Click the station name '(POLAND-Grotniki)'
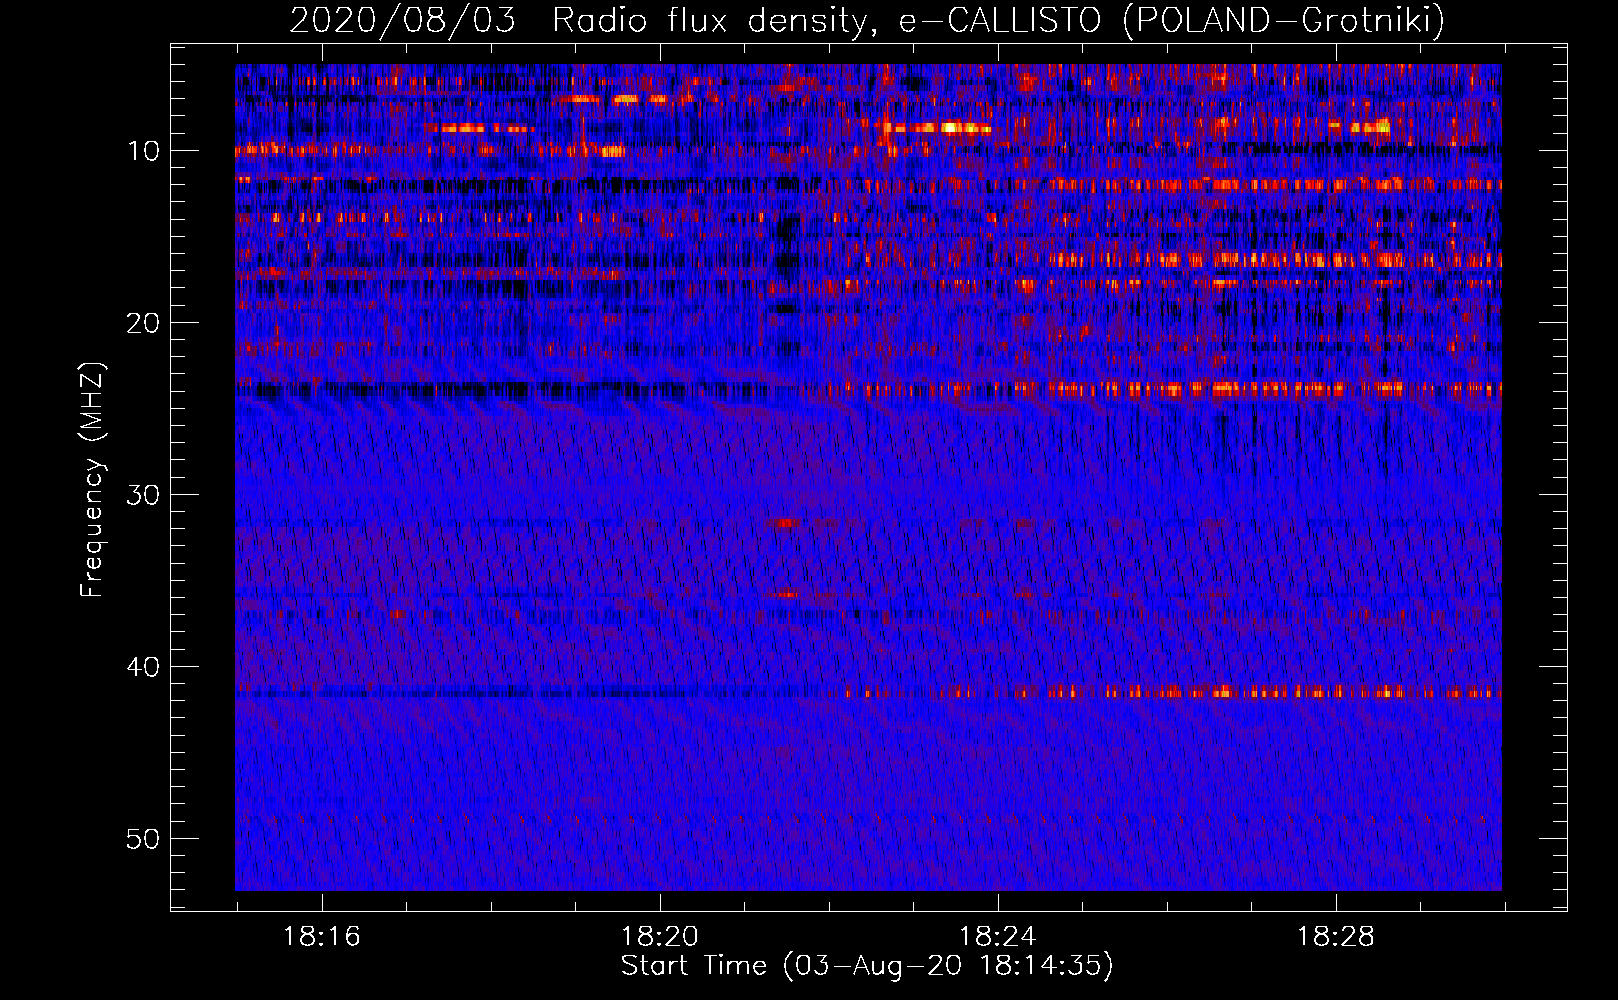The width and height of the screenshot is (1618, 1000). click(1284, 19)
